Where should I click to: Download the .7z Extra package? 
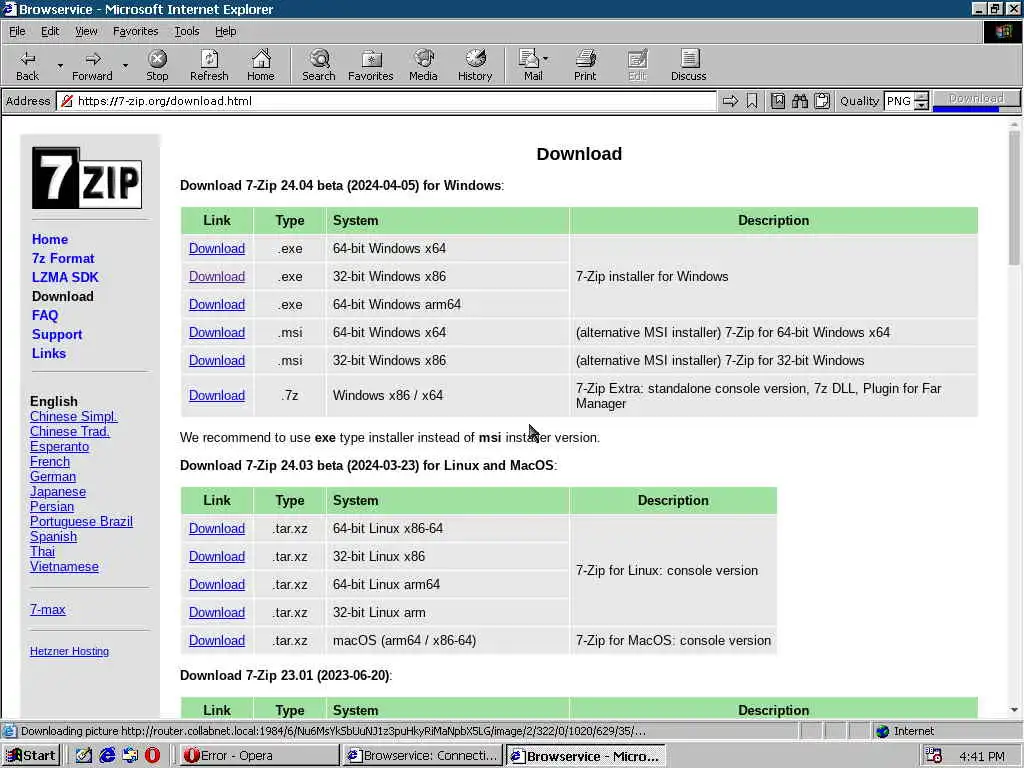click(x=217, y=395)
